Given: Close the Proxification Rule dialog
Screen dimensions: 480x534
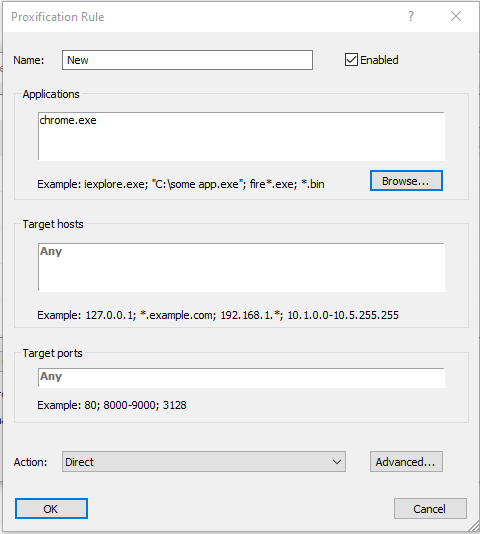Looking at the screenshot, I should [x=456, y=16].
